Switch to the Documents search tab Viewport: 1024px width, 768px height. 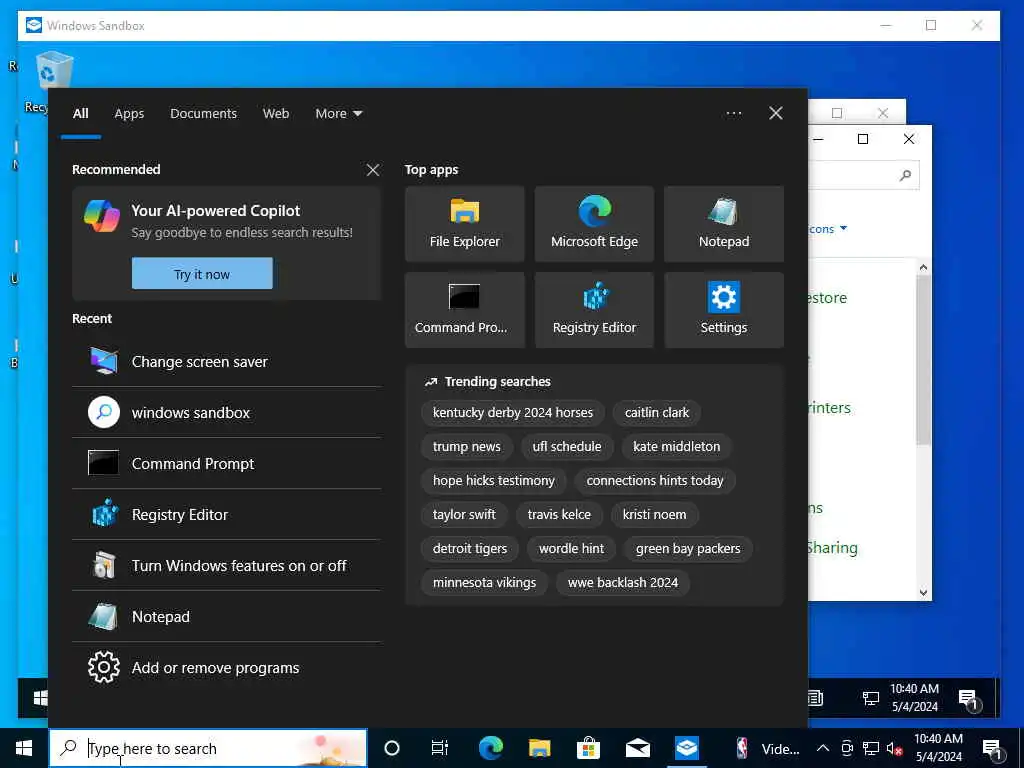click(203, 114)
